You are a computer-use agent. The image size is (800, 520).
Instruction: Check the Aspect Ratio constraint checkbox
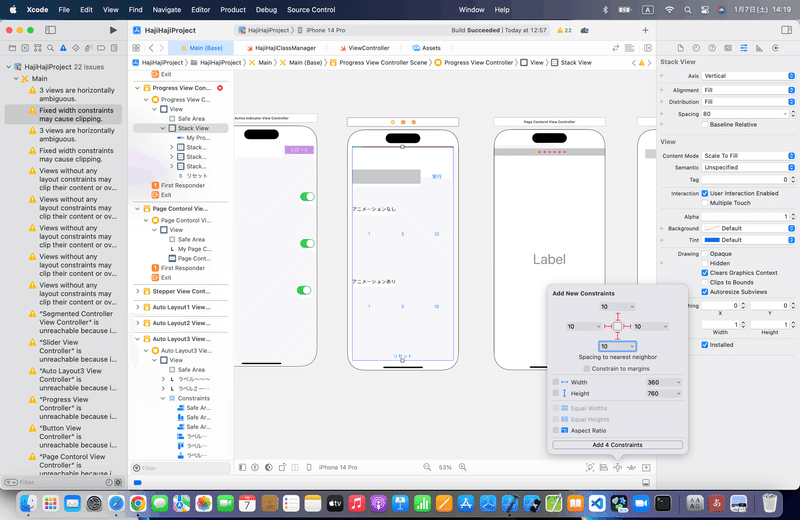click(556, 430)
